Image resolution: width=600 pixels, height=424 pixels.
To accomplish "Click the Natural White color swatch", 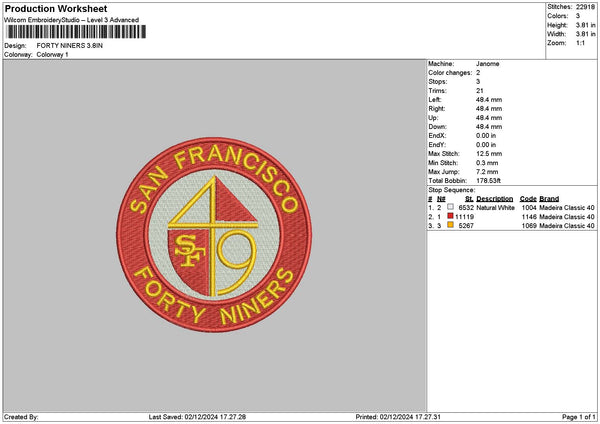I will tap(452, 208).
